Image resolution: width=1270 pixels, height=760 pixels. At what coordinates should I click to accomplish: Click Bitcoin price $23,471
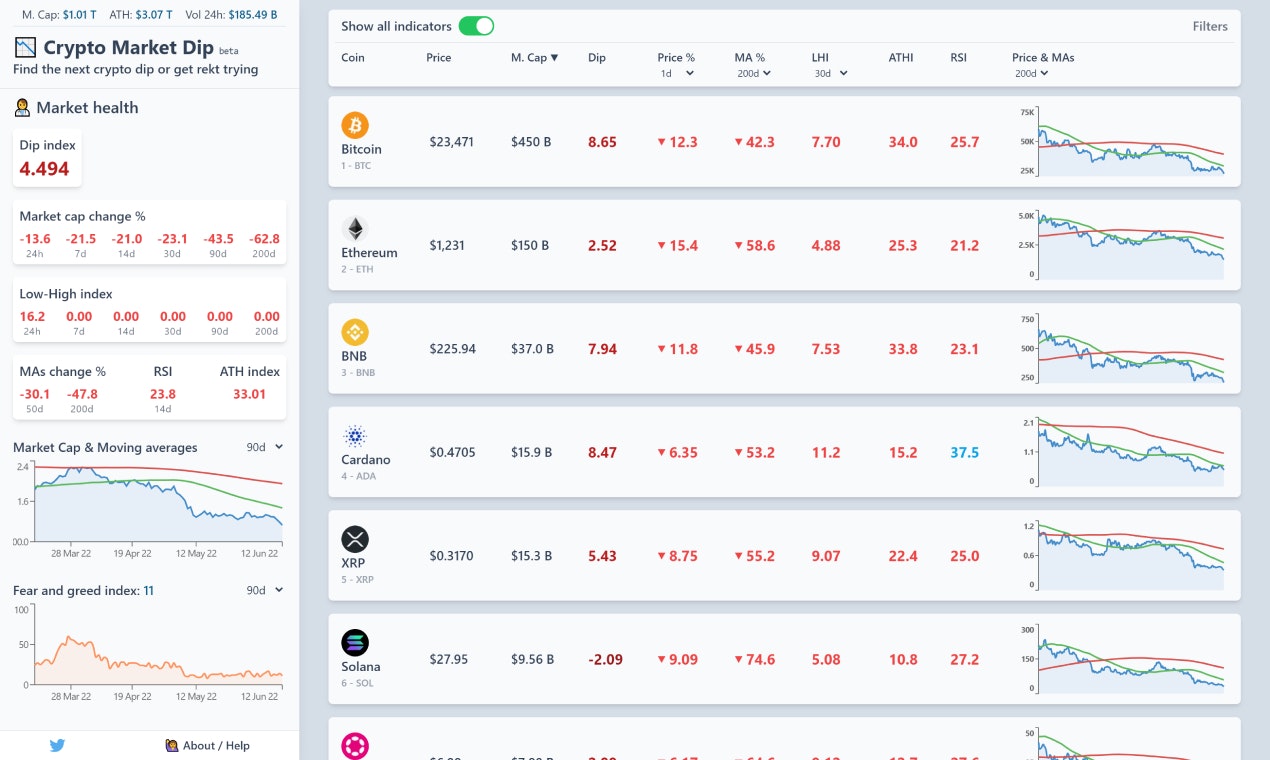pos(451,142)
